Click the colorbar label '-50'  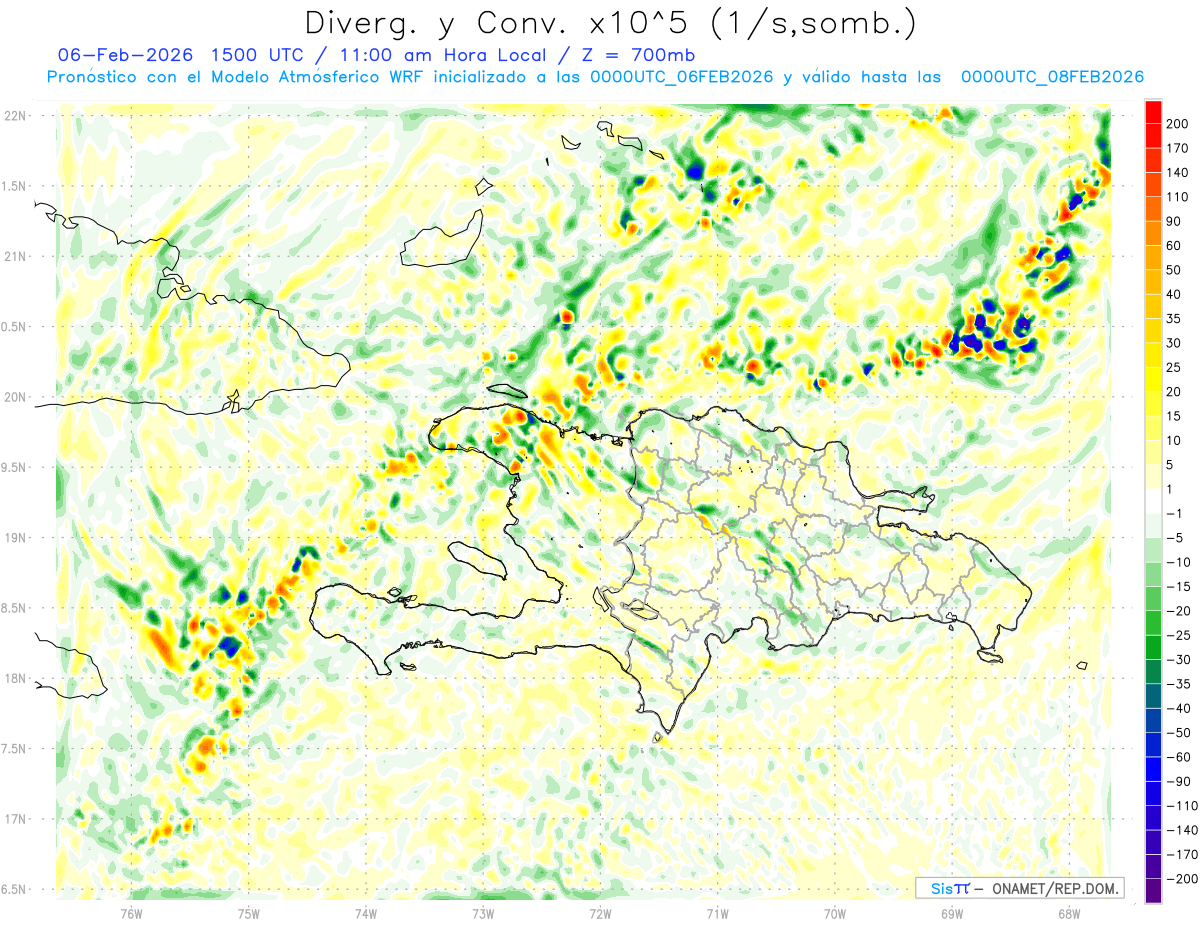point(1178,733)
